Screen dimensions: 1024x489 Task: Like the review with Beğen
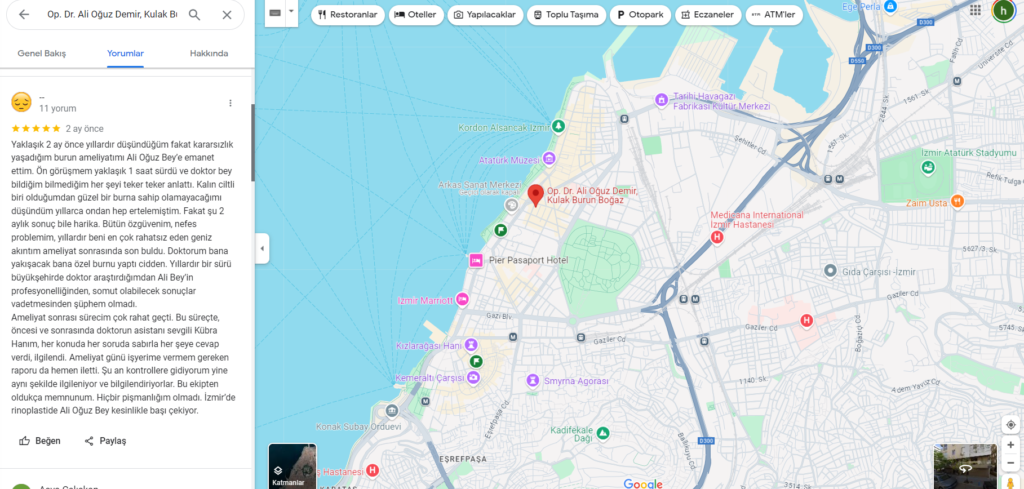[x=39, y=441]
